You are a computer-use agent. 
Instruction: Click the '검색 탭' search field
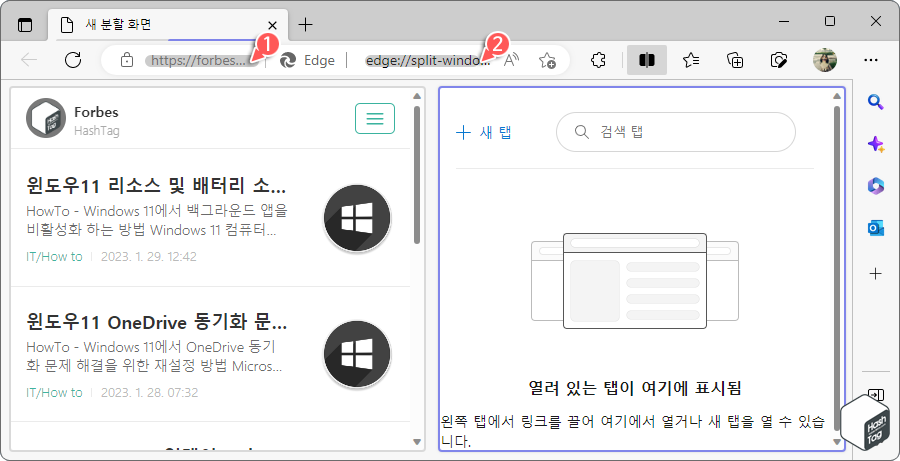[x=676, y=132]
